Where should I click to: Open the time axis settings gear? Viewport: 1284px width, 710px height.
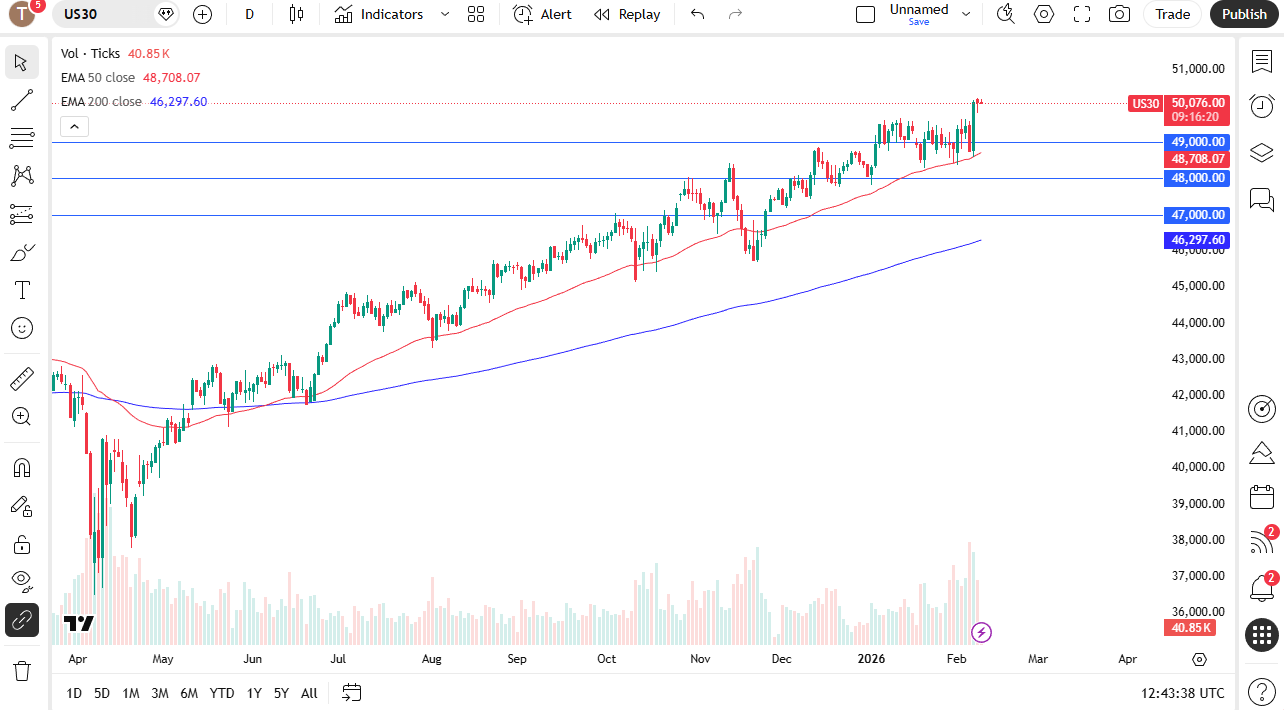1200,659
